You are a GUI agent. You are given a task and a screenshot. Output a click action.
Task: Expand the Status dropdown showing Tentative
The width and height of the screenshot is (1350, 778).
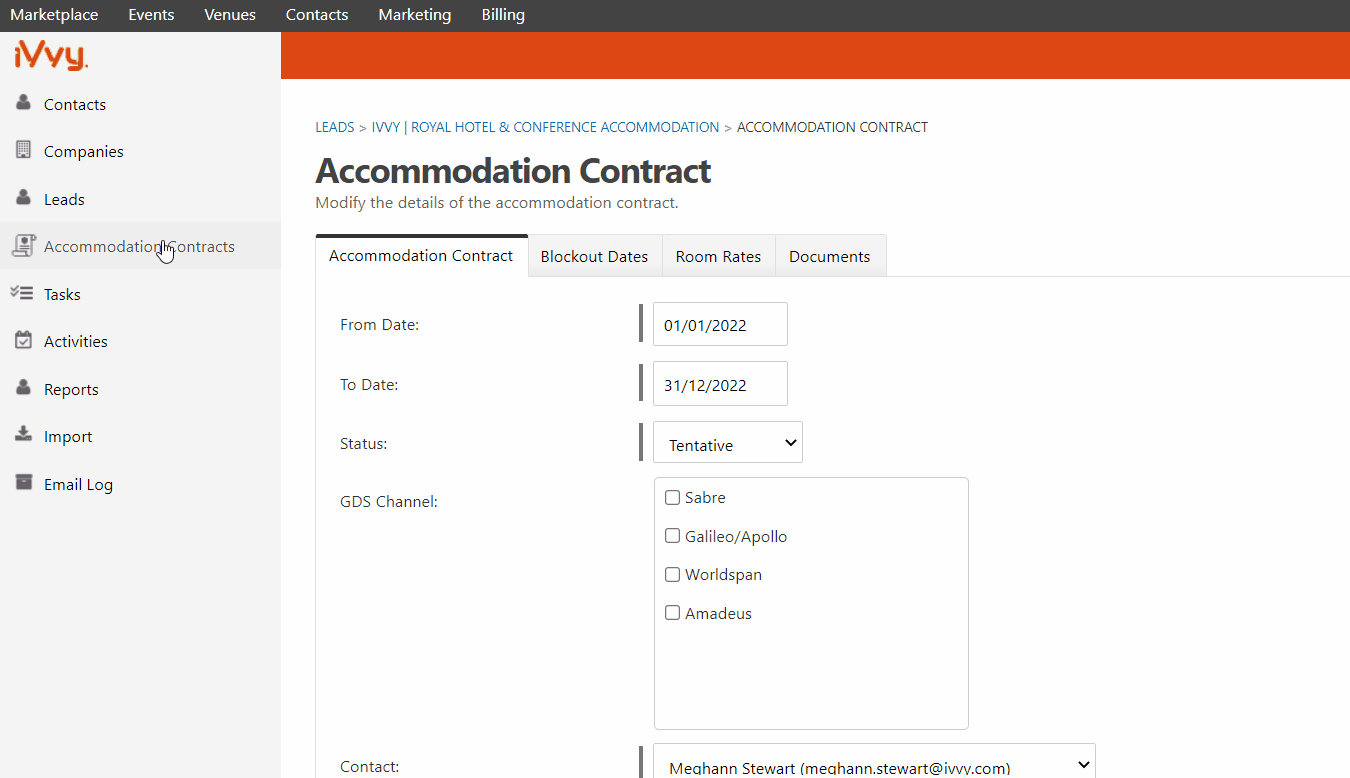pos(728,443)
